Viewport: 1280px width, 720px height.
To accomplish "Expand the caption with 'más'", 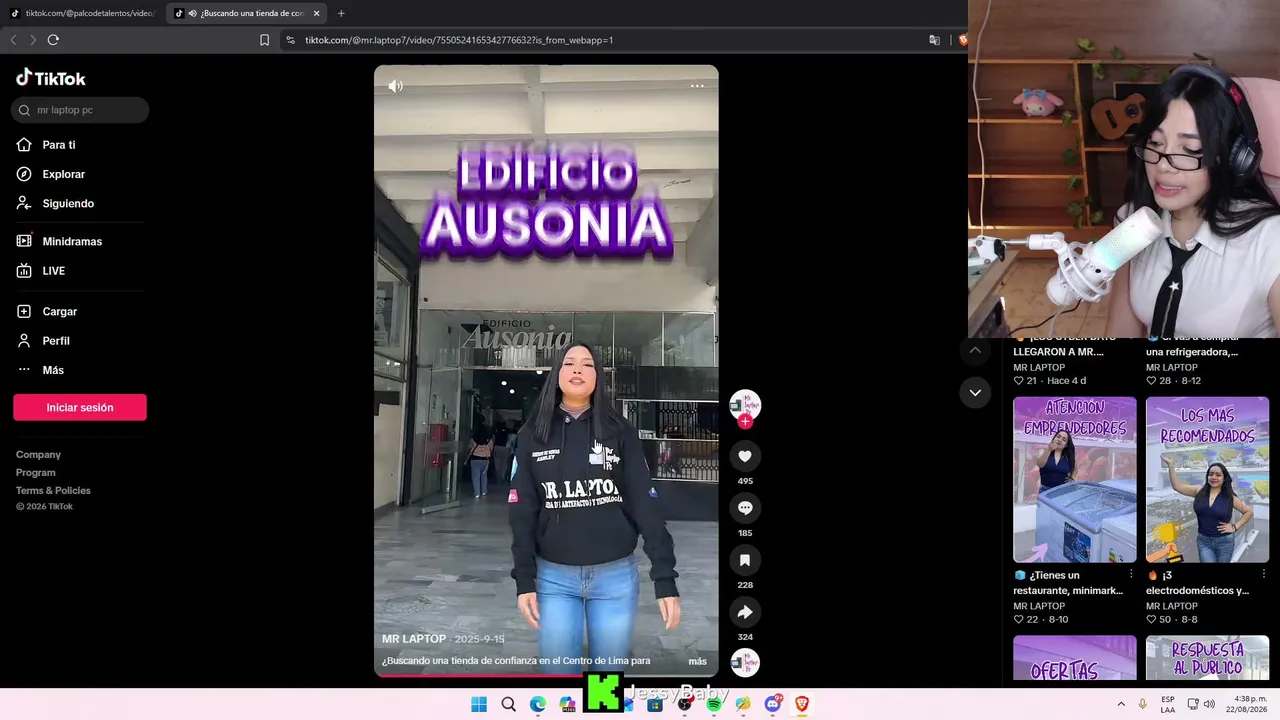I will click(x=698, y=661).
